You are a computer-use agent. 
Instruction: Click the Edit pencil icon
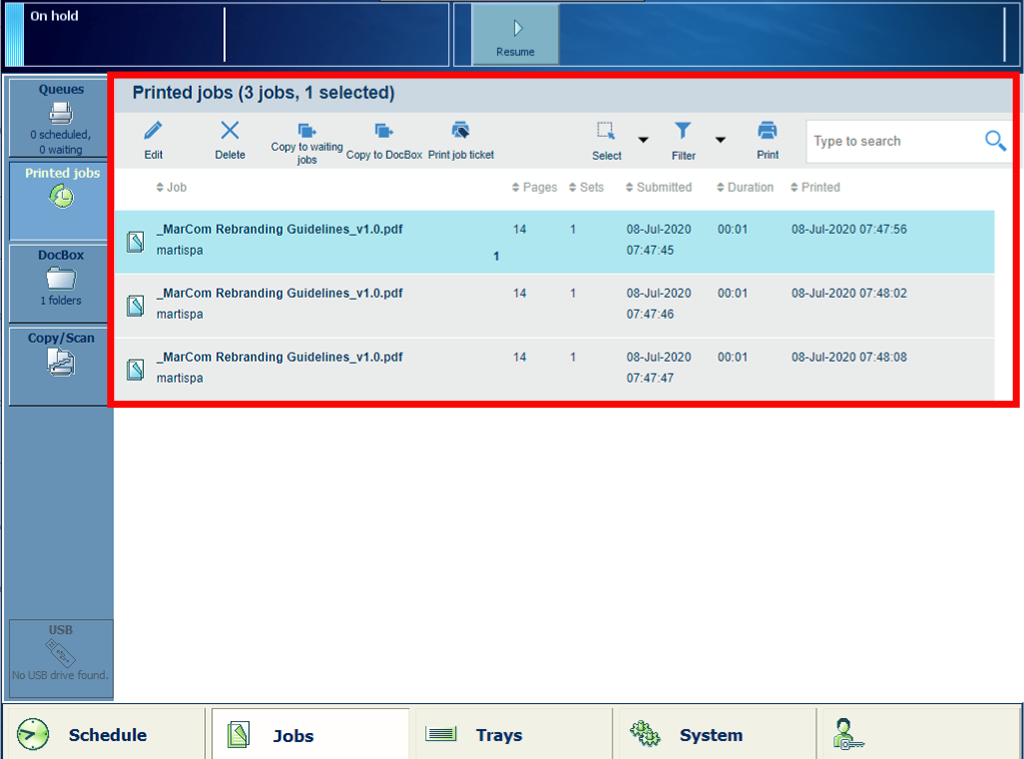(x=153, y=131)
